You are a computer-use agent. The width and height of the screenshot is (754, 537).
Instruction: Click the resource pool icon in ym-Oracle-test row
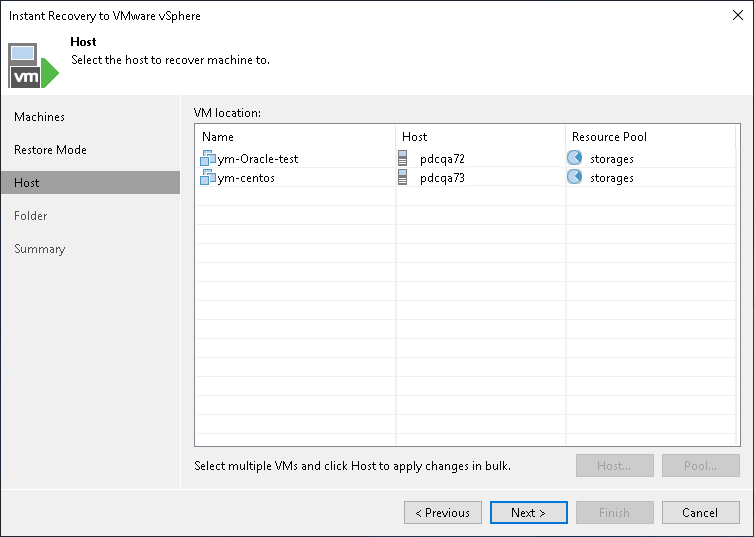pos(574,158)
